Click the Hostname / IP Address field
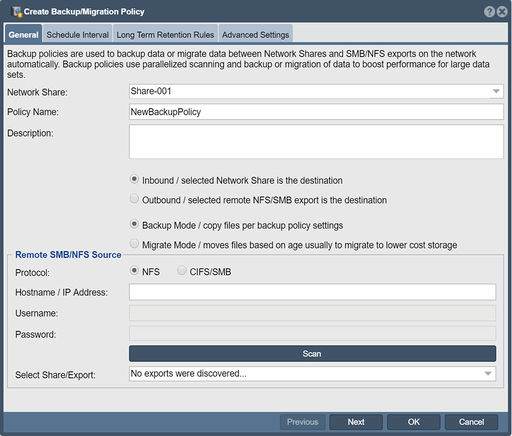The height and width of the screenshot is (436, 512). (x=312, y=292)
